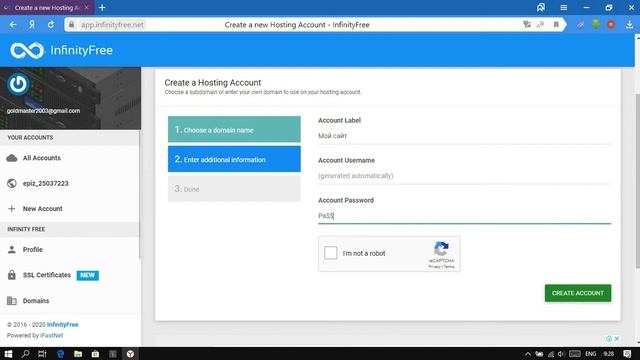The image size is (640, 360).
Task: Launch Edge from the taskbar
Action: coord(60,354)
